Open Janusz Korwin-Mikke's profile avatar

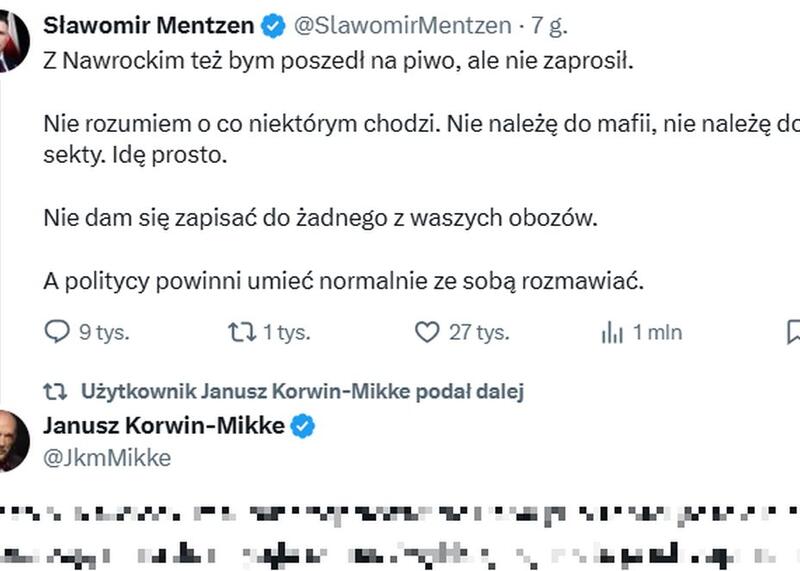[x=14, y=441]
